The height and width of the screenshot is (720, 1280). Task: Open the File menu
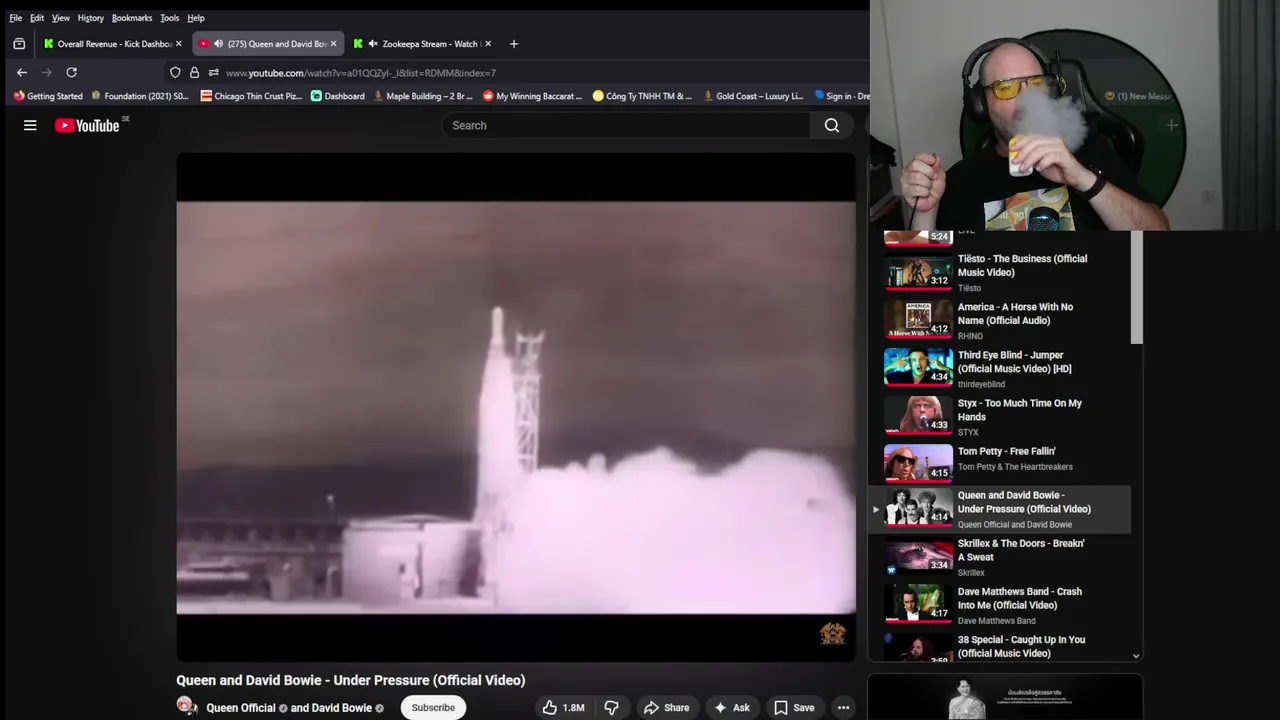16,18
